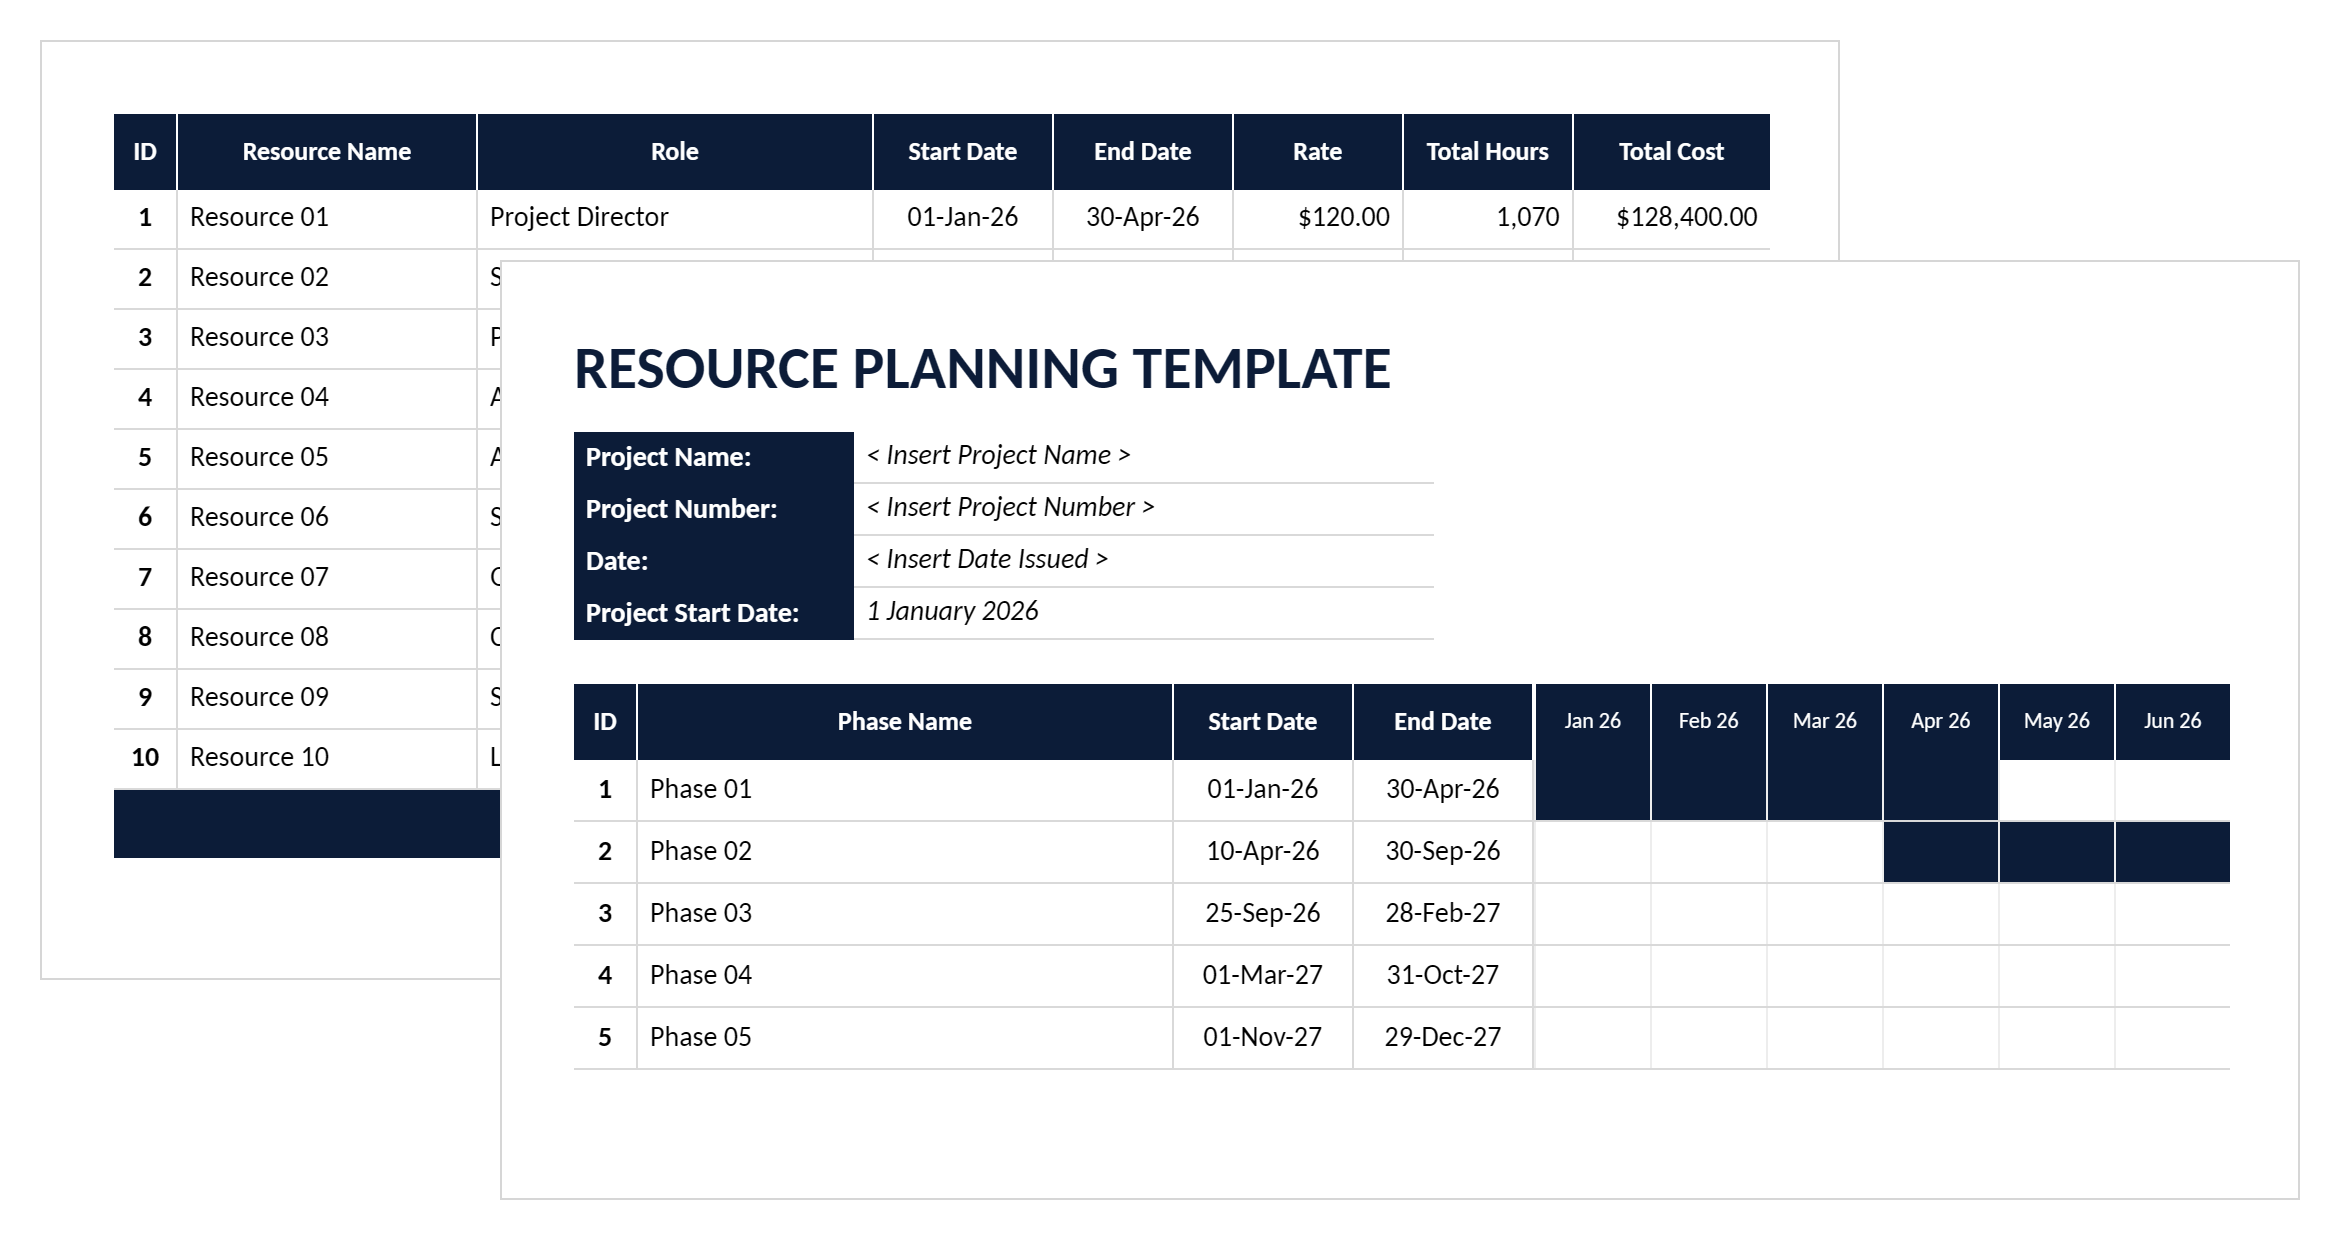Image resolution: width=2340 pixels, height=1240 pixels.
Task: Select the $128,400.00 total cost cell
Action: (x=1671, y=218)
